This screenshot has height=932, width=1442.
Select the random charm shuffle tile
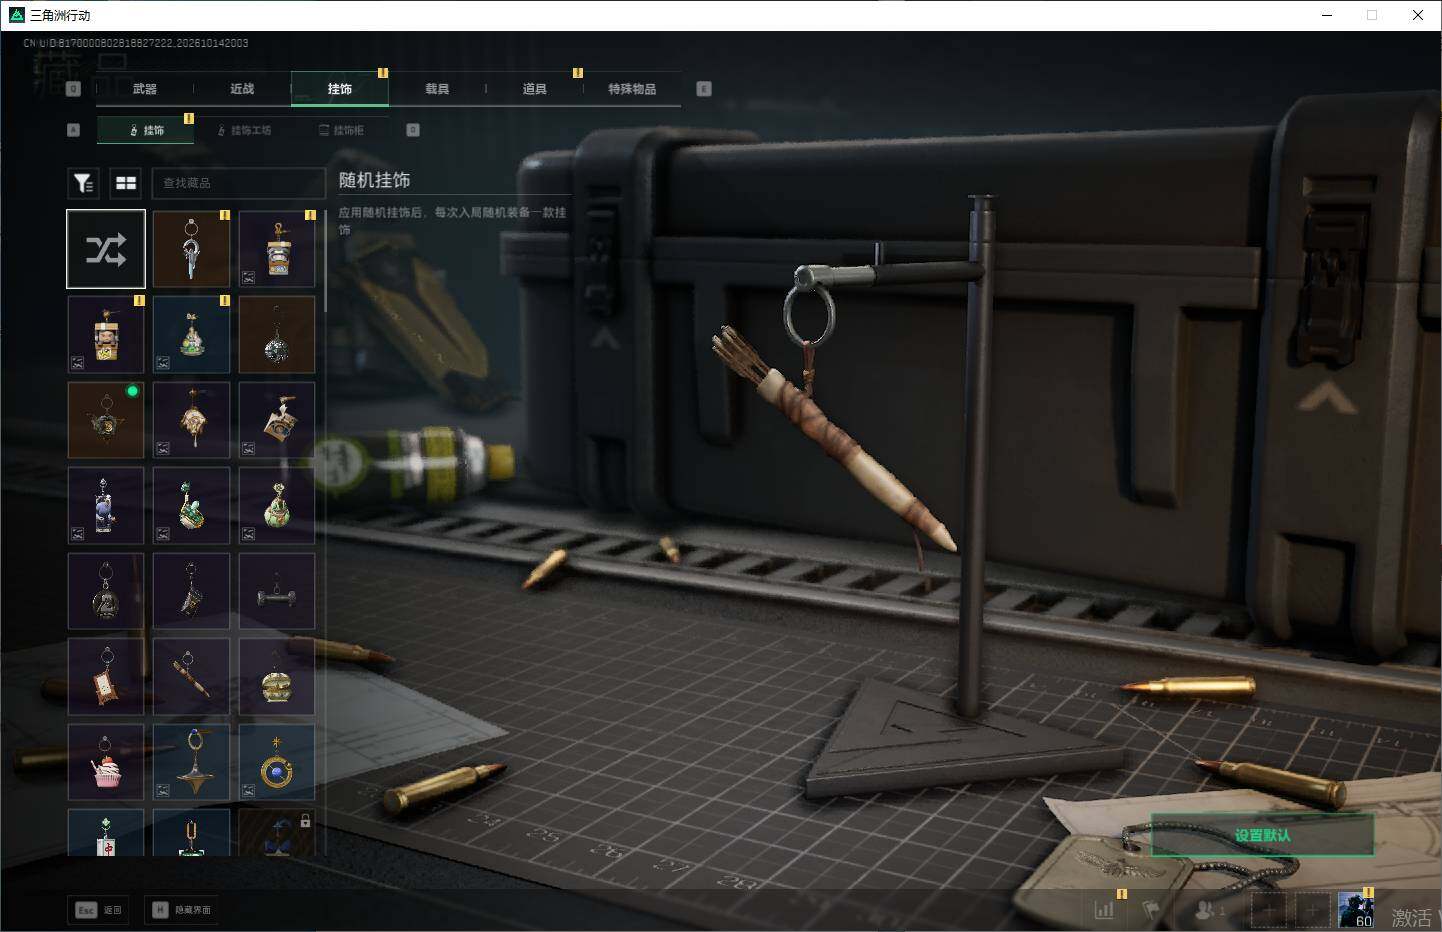pos(106,249)
